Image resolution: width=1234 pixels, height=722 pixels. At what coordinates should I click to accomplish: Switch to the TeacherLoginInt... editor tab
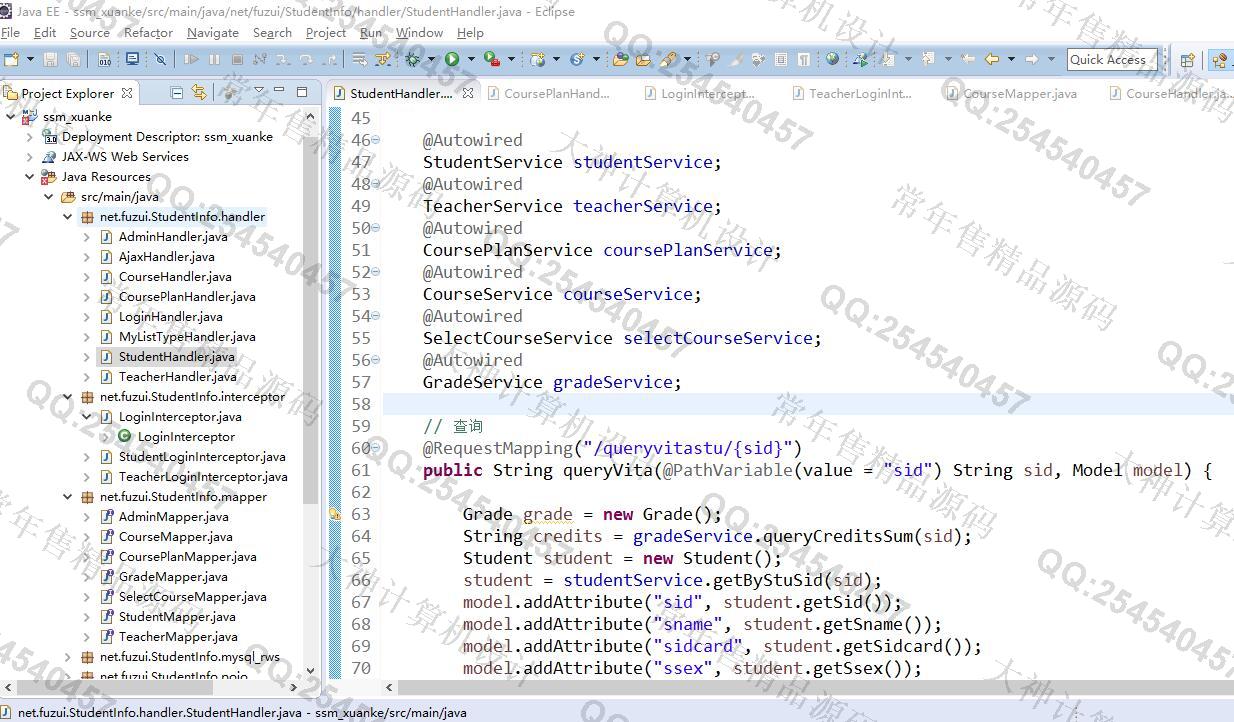[x=850, y=93]
